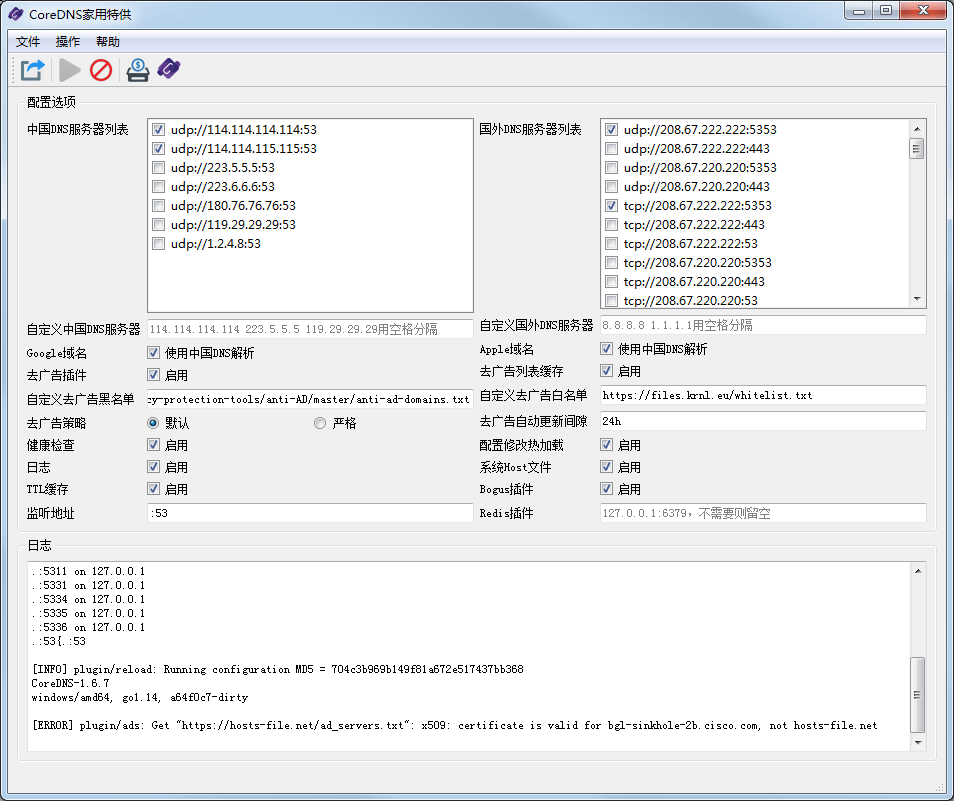
Task: Click the 自定义国外DNS服务器 input field
Action: pyautogui.click(x=763, y=325)
